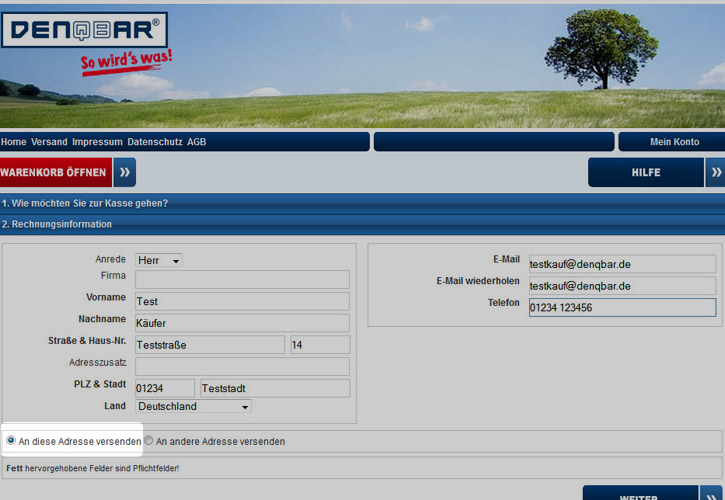Expand '1. Wie möchten Sie zur Kasse gehen?'

coord(85,203)
